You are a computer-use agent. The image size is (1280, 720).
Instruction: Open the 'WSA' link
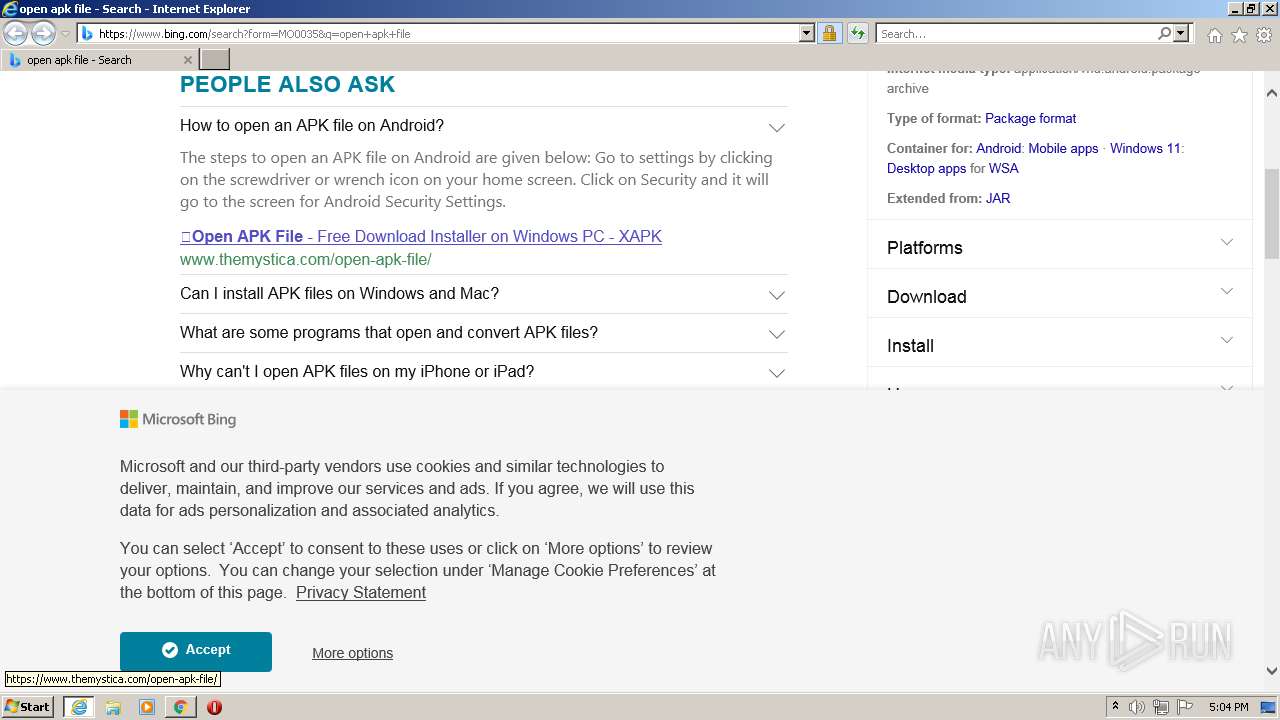1004,168
